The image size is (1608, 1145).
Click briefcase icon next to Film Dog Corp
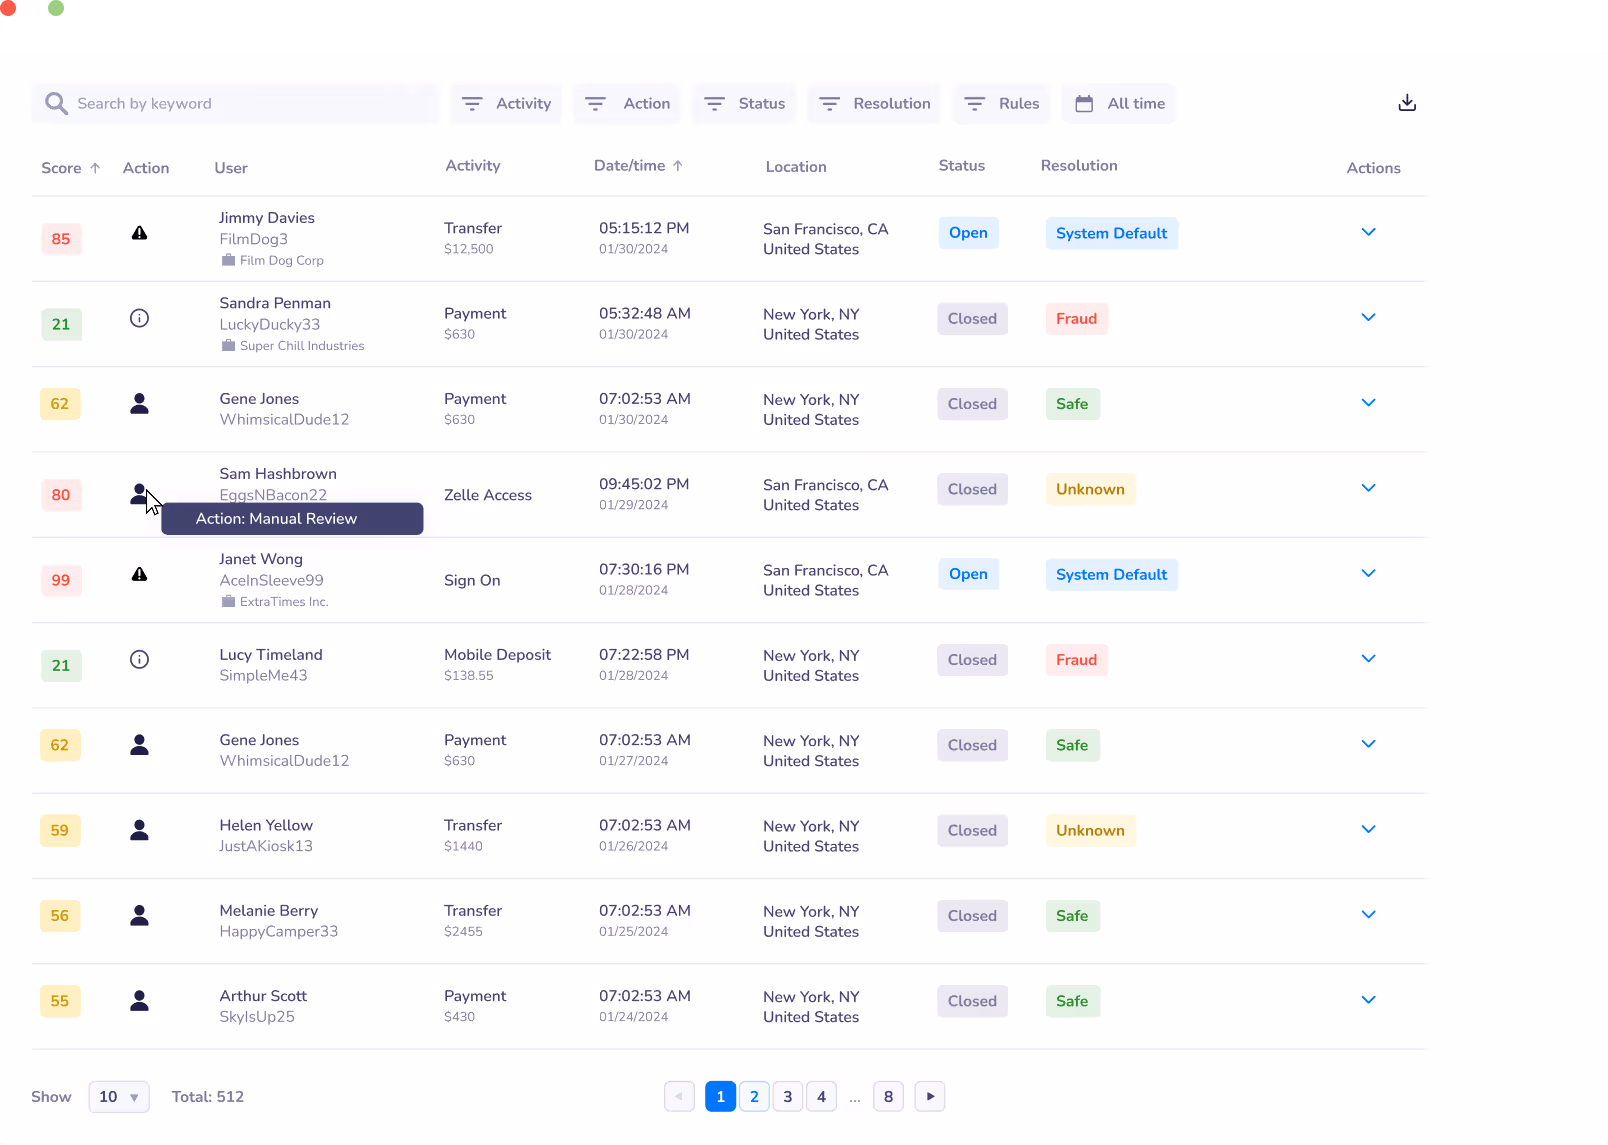(x=228, y=260)
